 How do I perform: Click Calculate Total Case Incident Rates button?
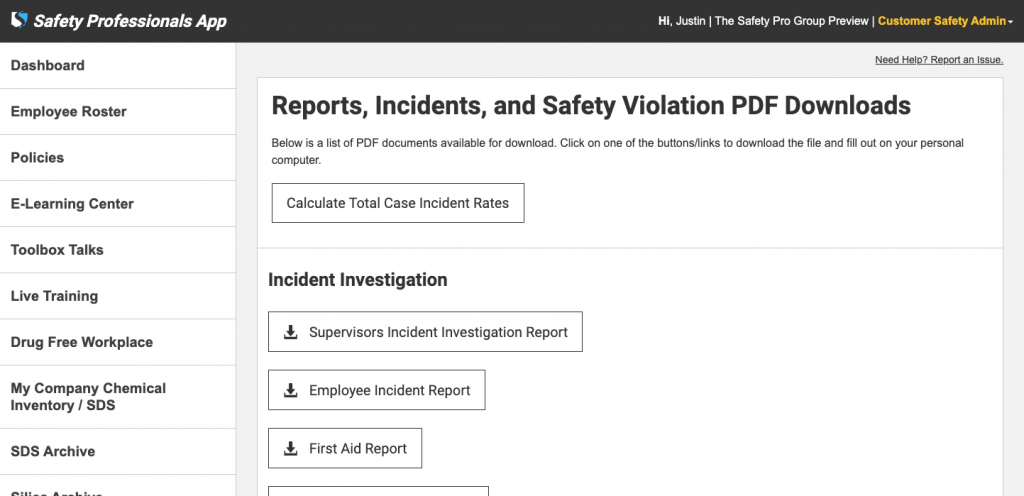(x=398, y=203)
